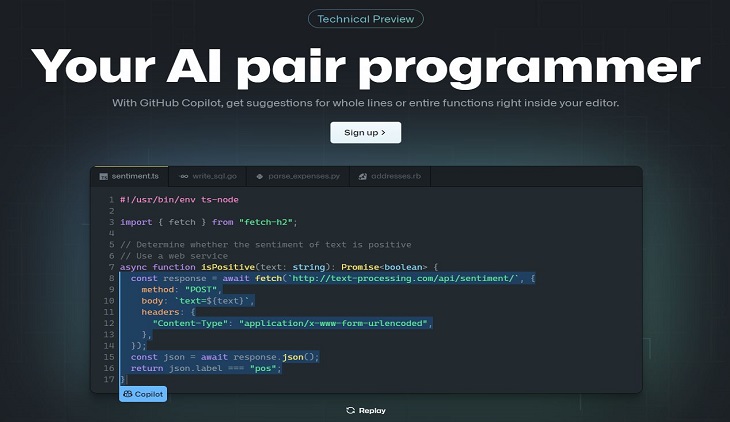Click the Copilot badge below the code

143,394
